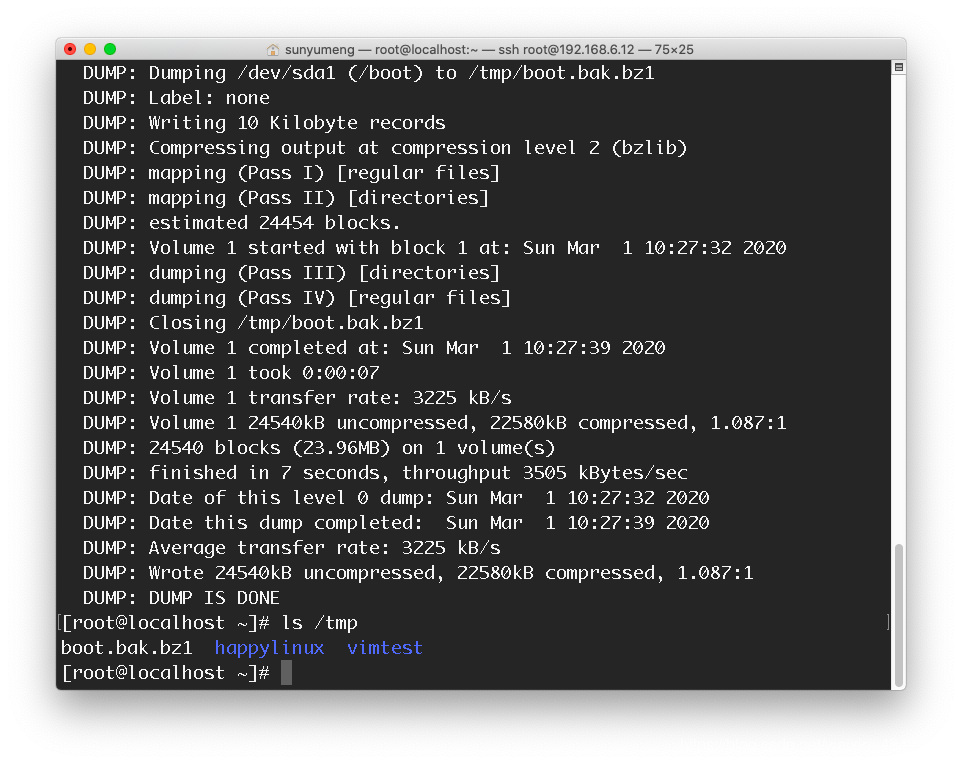Click 'Volume 1 completed at' line
962x764 pixels.
click(x=374, y=348)
